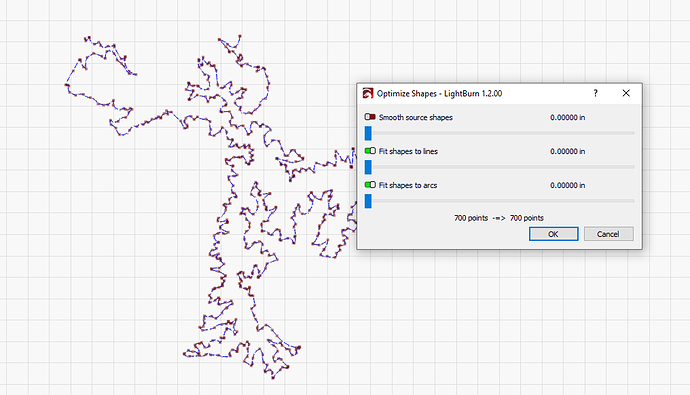Click the Fit shapes to lines slider handle
690x395 pixels.
coord(368,167)
